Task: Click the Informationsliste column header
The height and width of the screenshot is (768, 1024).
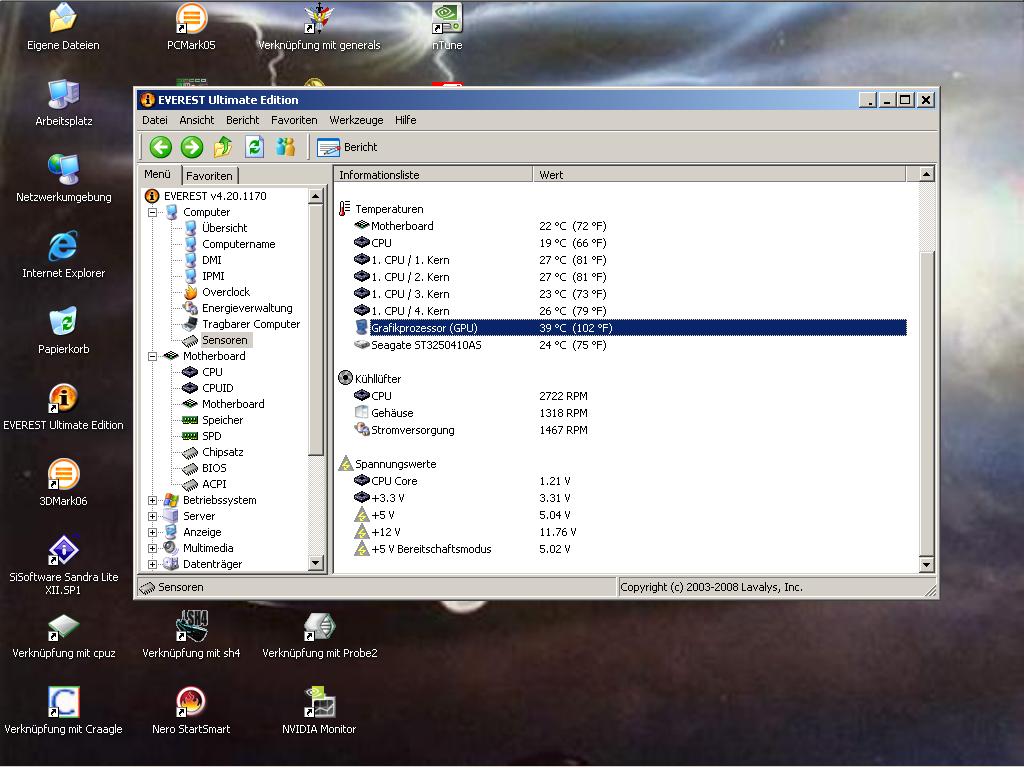Action: pos(434,174)
